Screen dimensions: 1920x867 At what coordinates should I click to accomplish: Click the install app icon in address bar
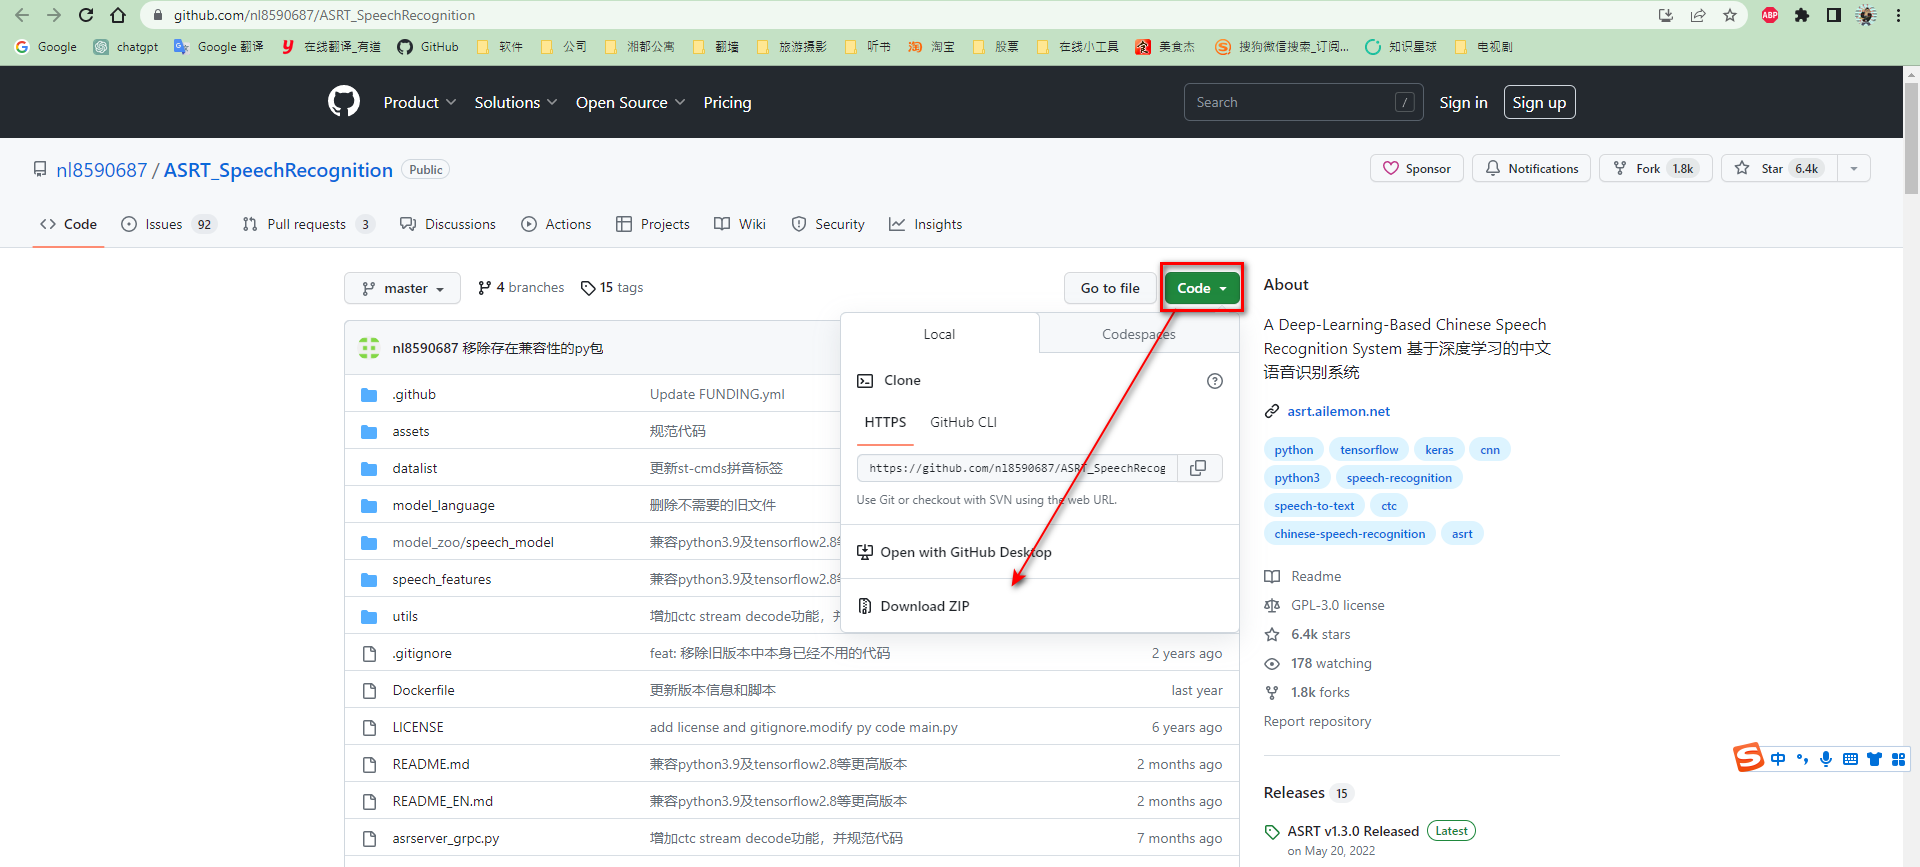pyautogui.click(x=1666, y=15)
